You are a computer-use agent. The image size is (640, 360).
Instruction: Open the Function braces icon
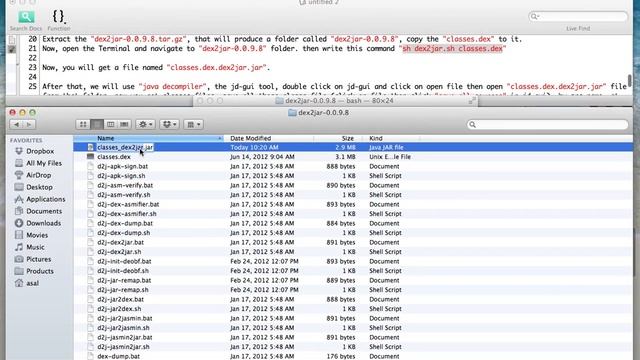(58, 17)
